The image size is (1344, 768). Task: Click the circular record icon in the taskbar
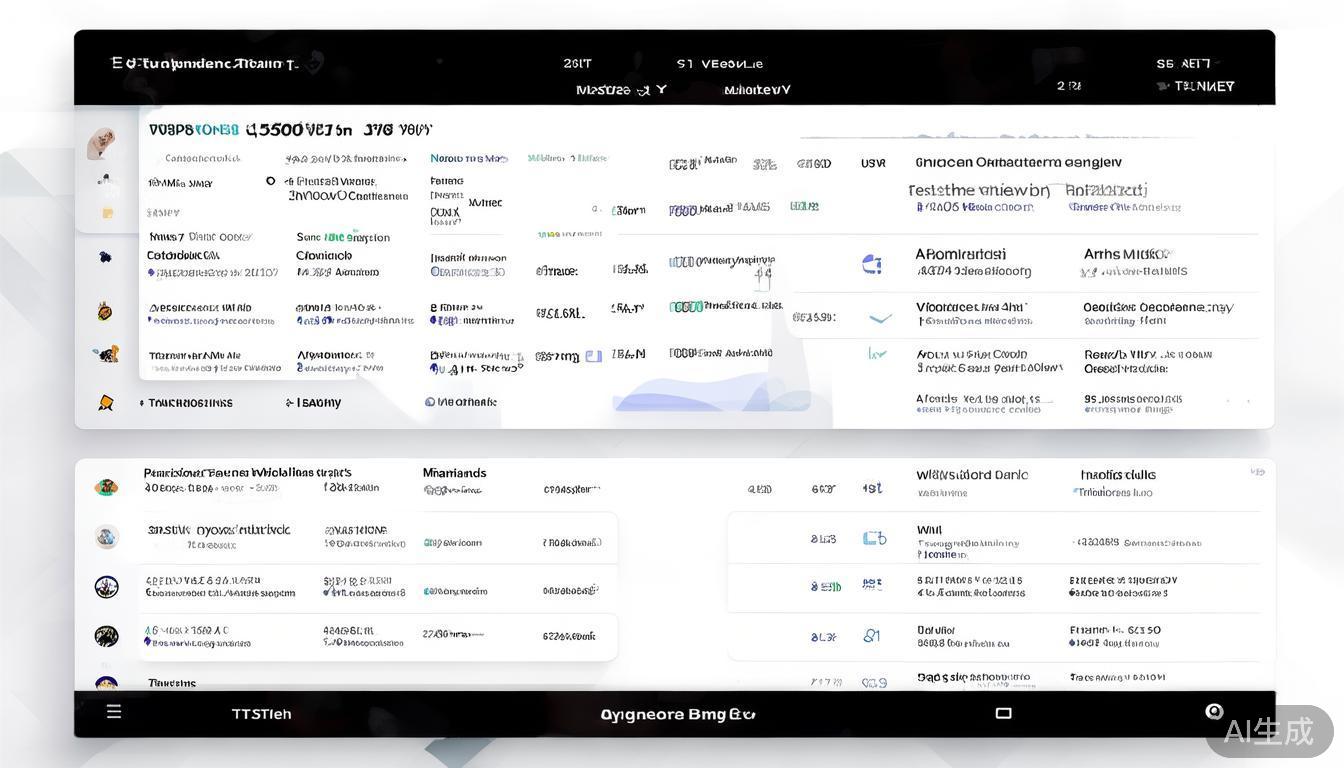1214,711
